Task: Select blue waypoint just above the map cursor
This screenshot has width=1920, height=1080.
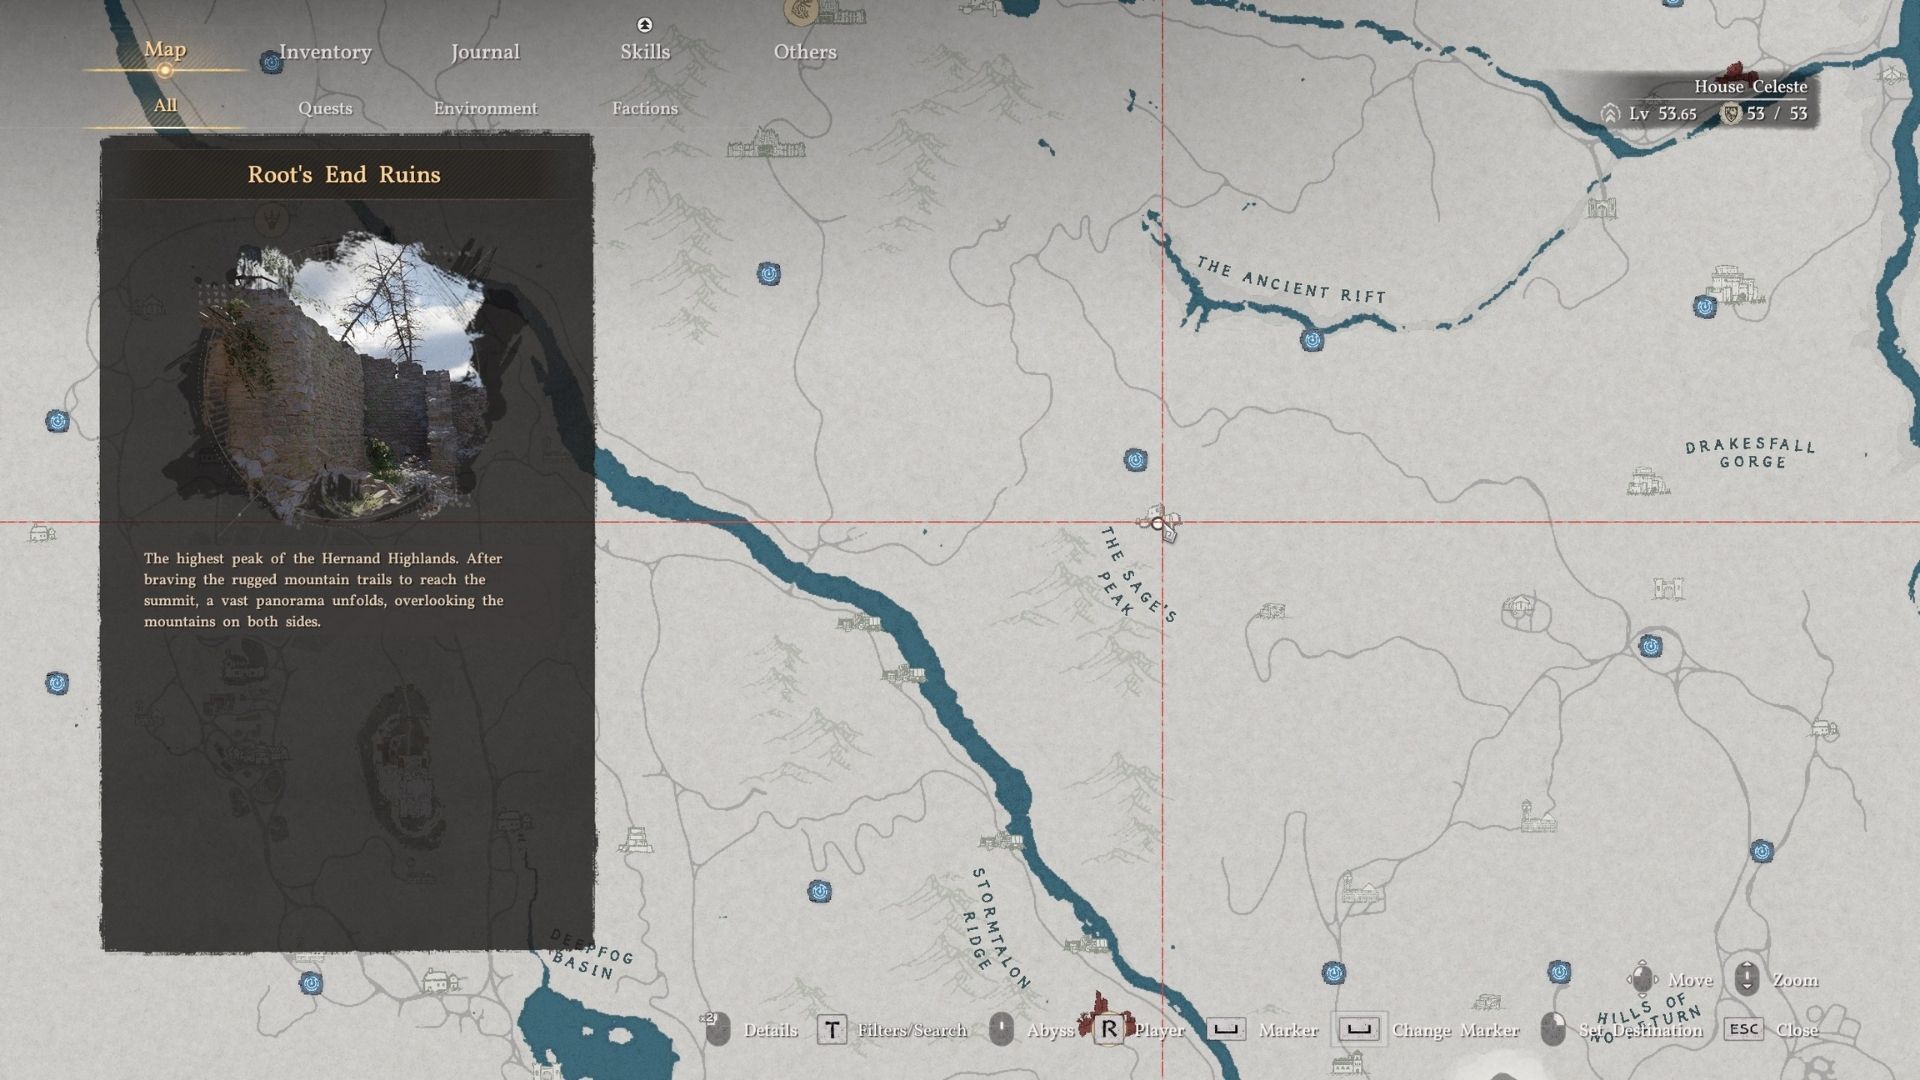Action: tap(1135, 460)
